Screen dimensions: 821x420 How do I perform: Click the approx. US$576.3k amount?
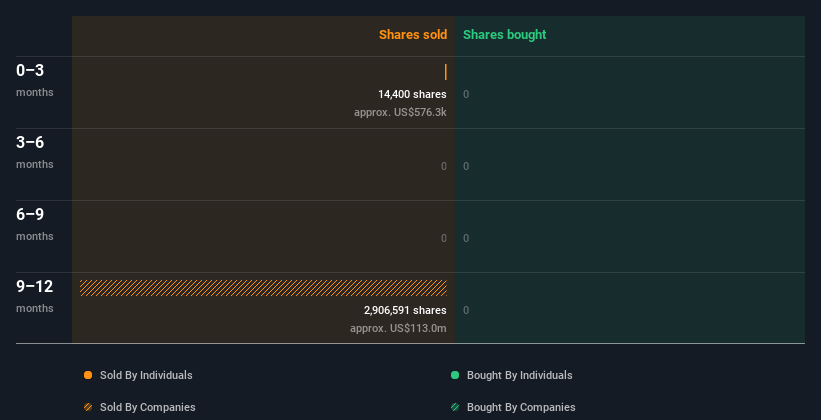click(x=400, y=112)
